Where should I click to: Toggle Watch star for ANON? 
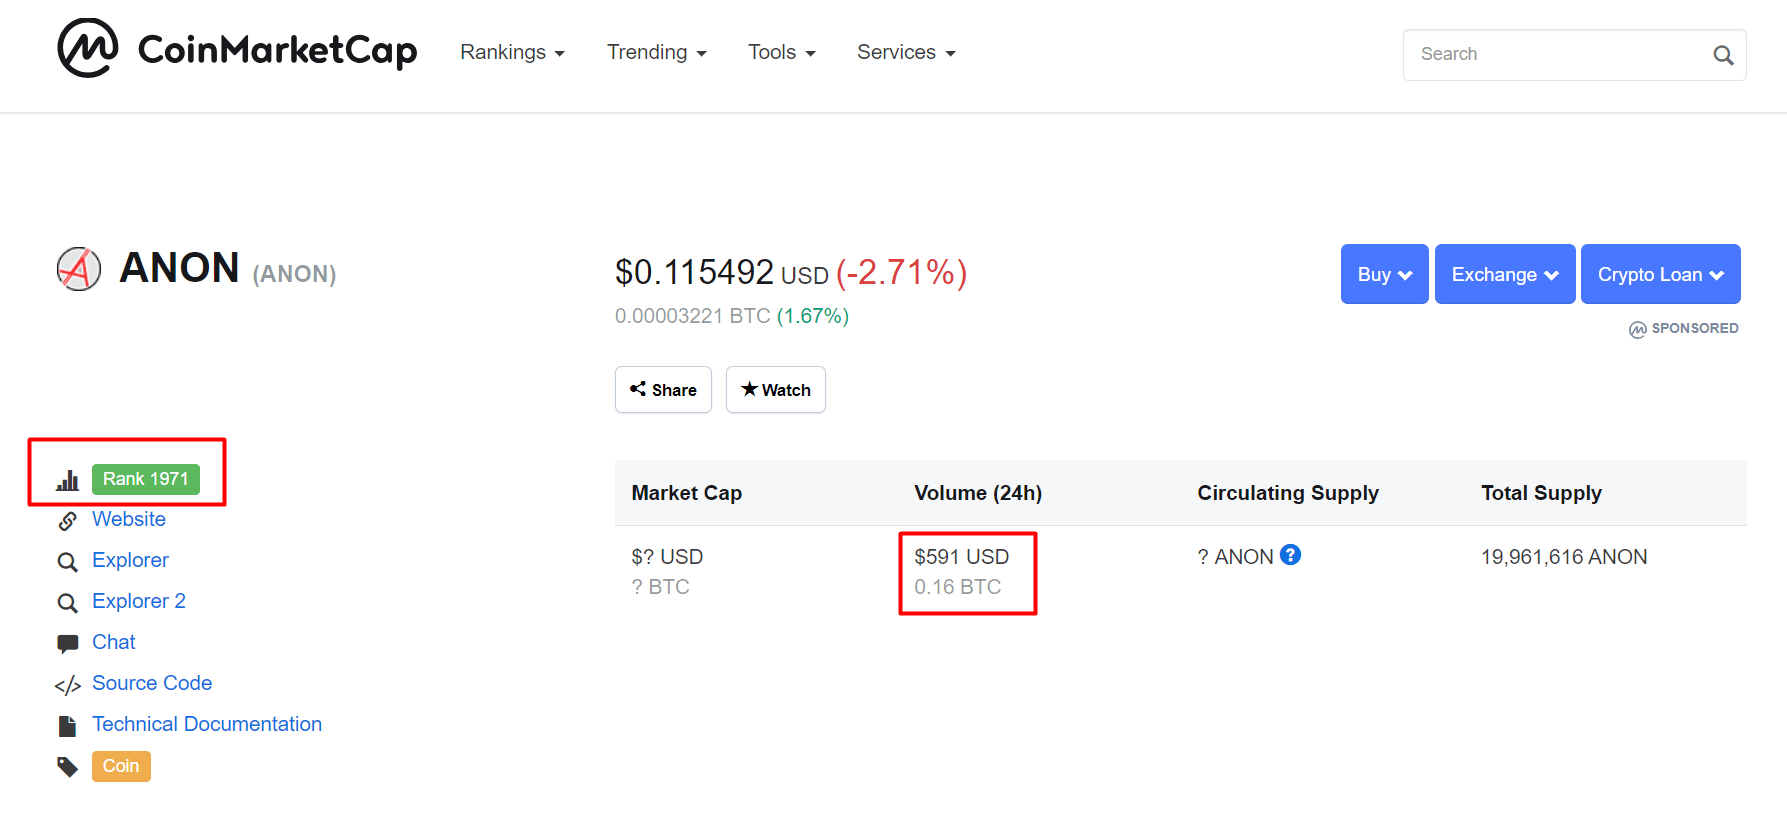(775, 390)
